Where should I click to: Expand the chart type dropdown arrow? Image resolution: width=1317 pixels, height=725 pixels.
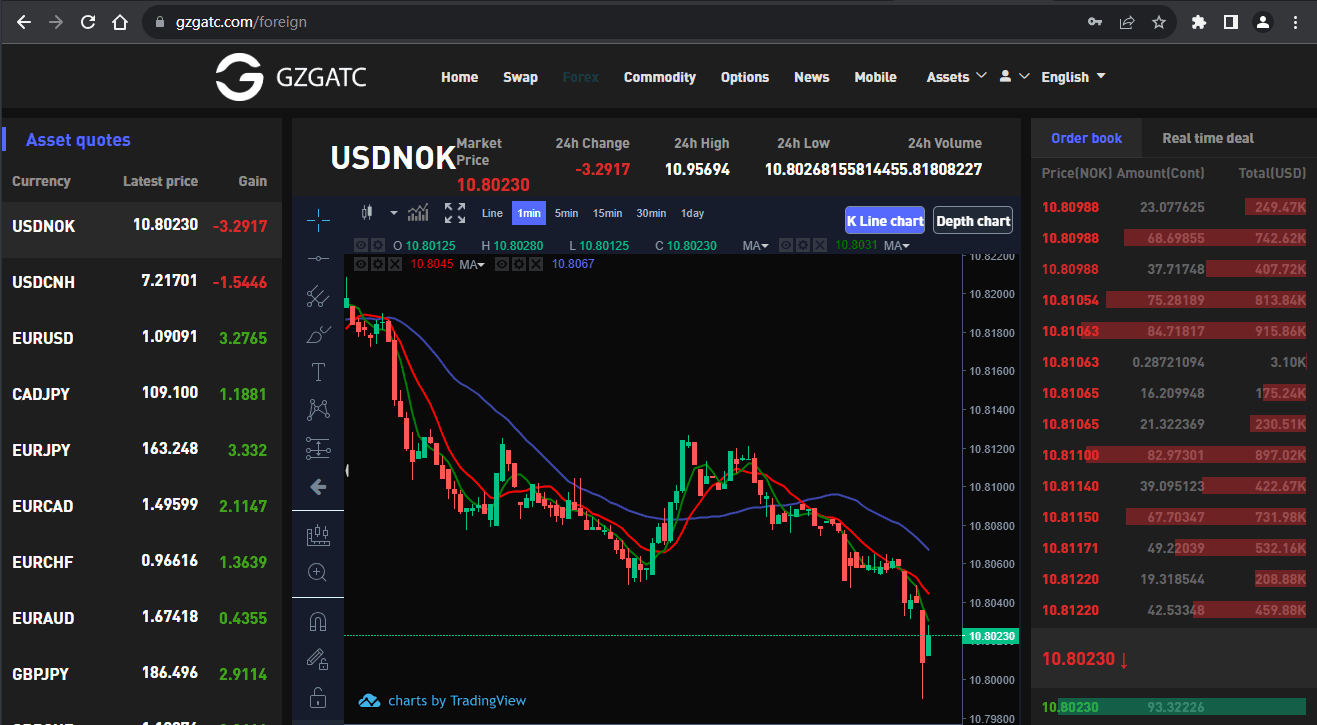point(394,213)
